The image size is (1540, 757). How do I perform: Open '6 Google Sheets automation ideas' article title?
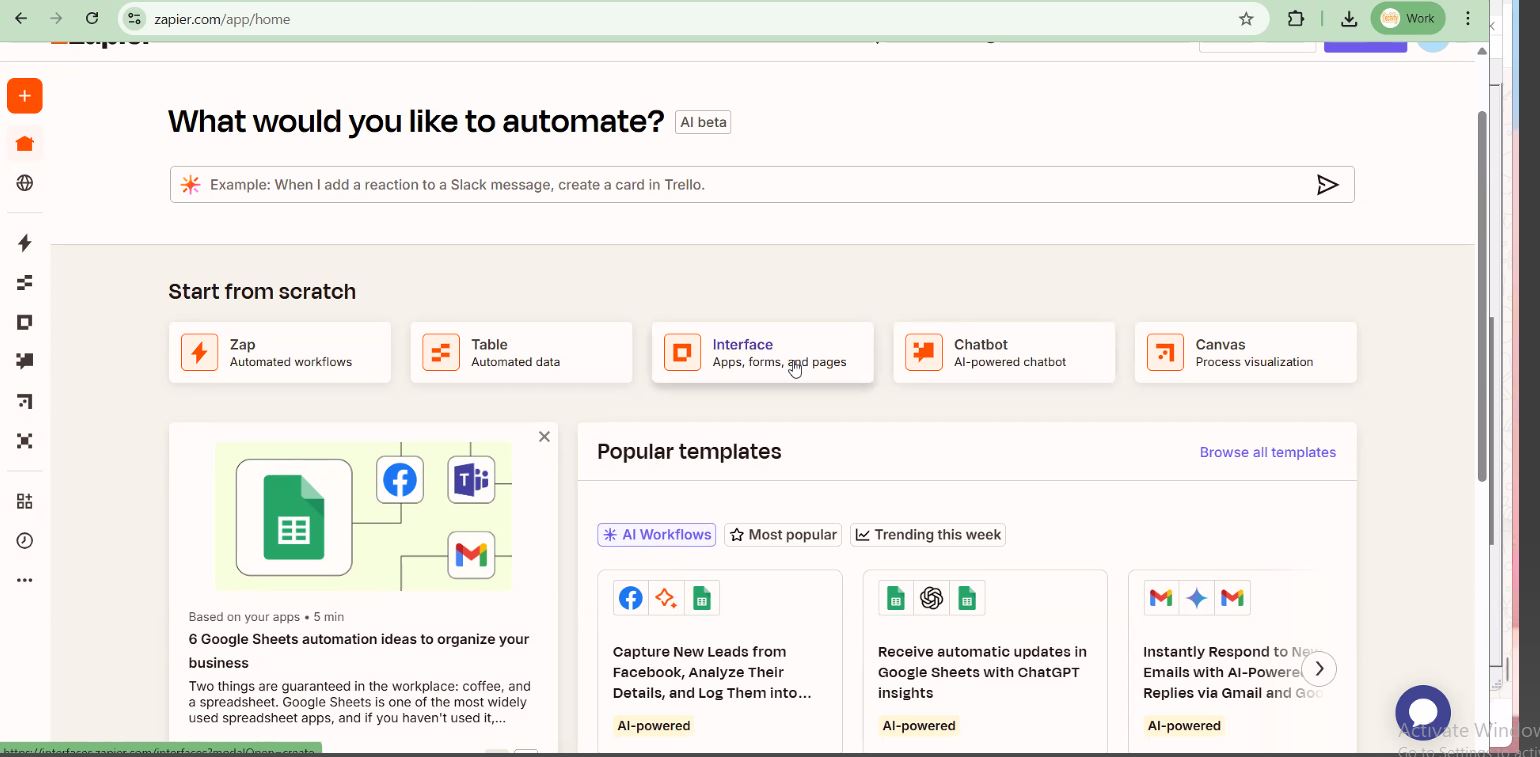[x=359, y=650]
